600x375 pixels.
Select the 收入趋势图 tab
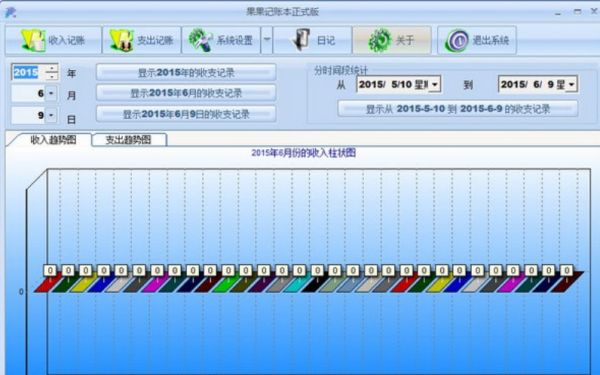[53, 140]
